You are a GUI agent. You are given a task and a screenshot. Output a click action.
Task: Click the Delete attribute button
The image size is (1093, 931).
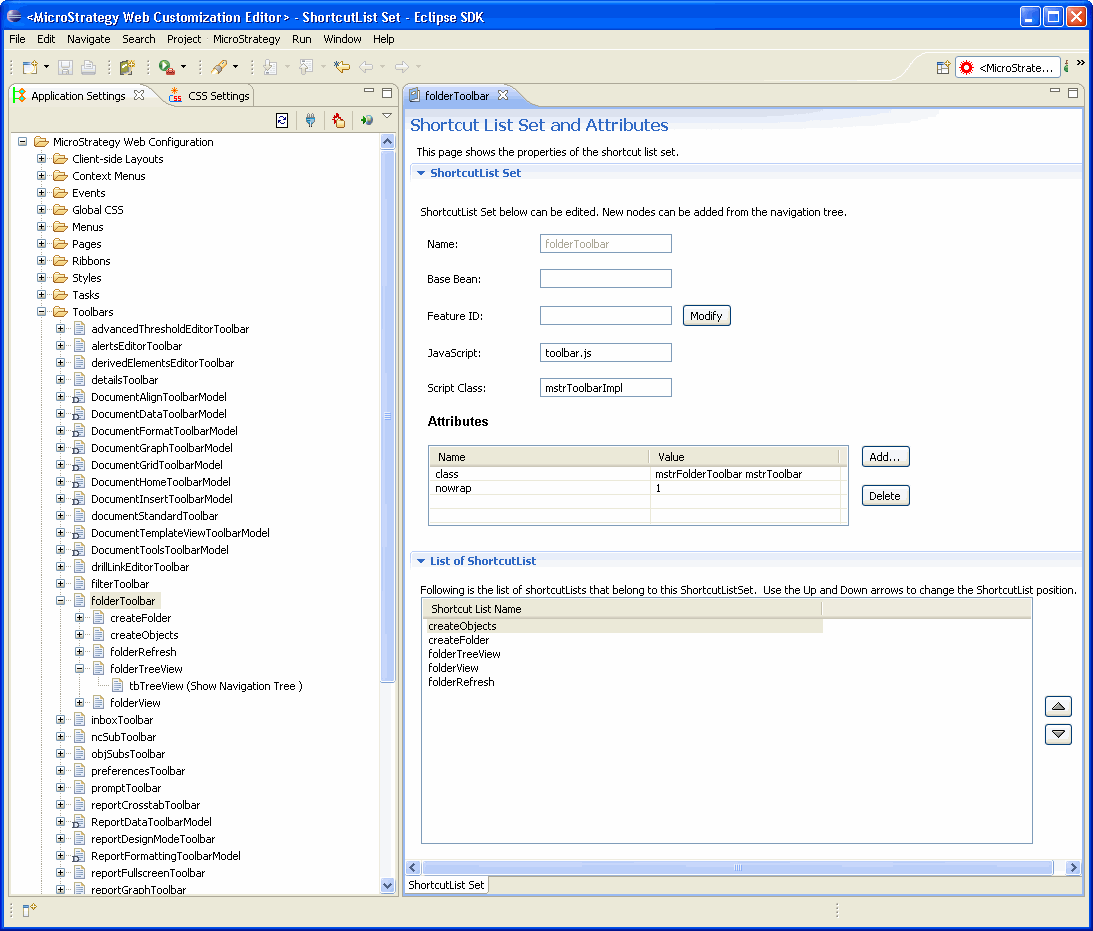885,495
